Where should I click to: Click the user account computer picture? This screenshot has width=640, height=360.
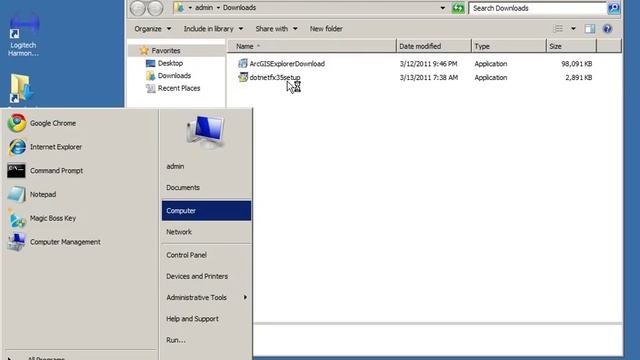[x=205, y=132]
